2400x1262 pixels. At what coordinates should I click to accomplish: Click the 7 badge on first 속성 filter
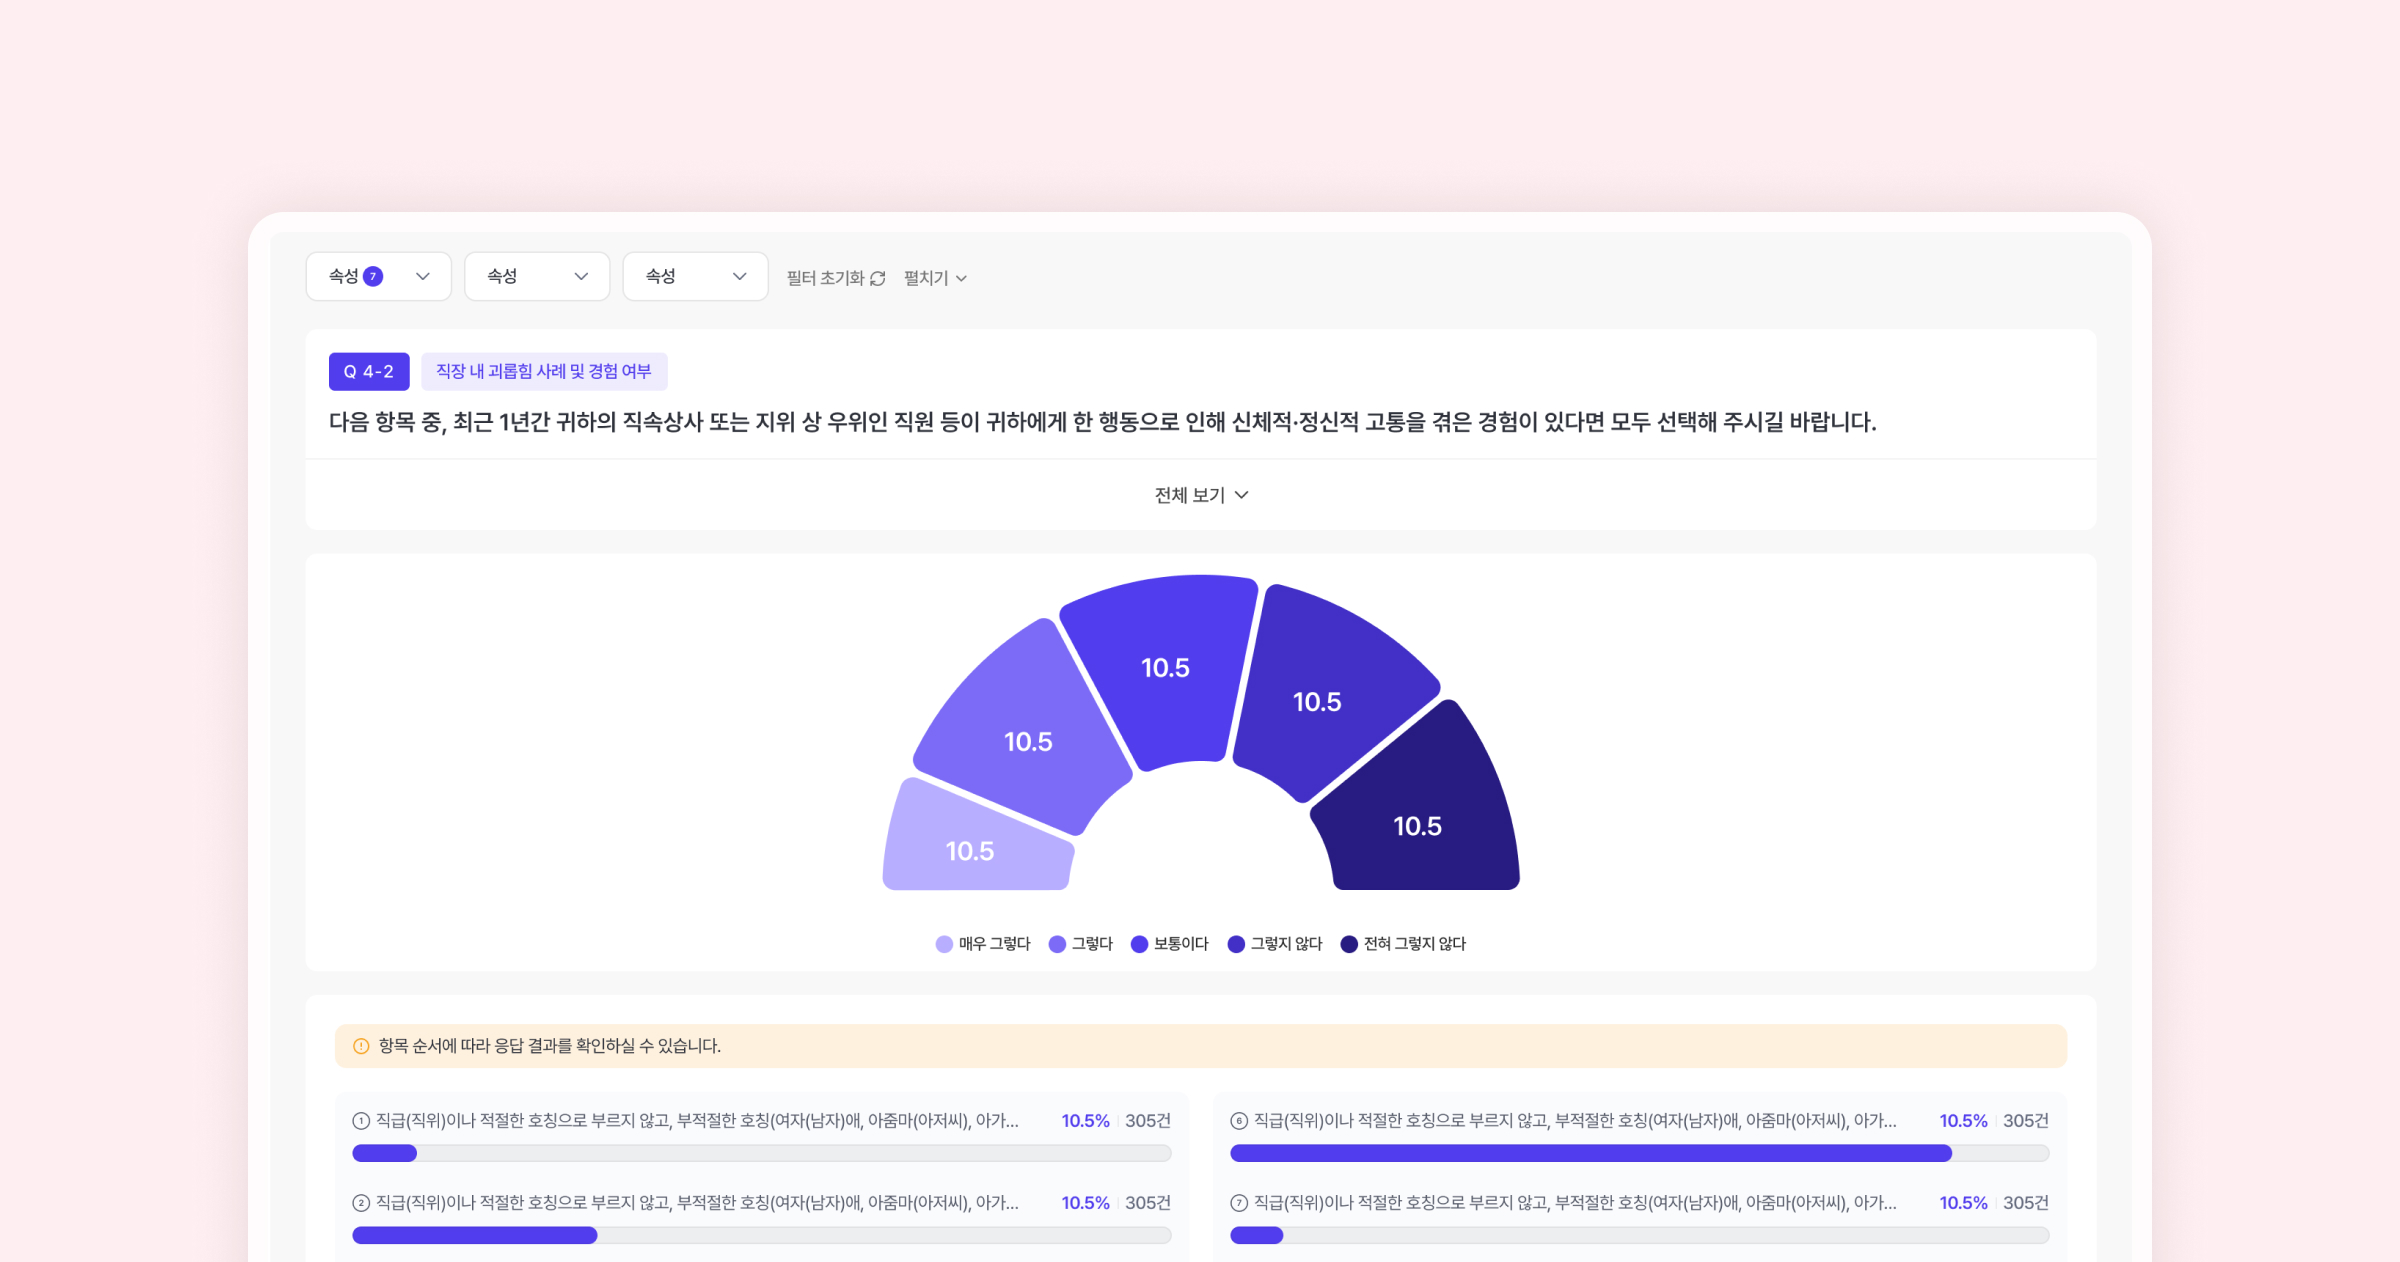pyautogui.click(x=373, y=277)
